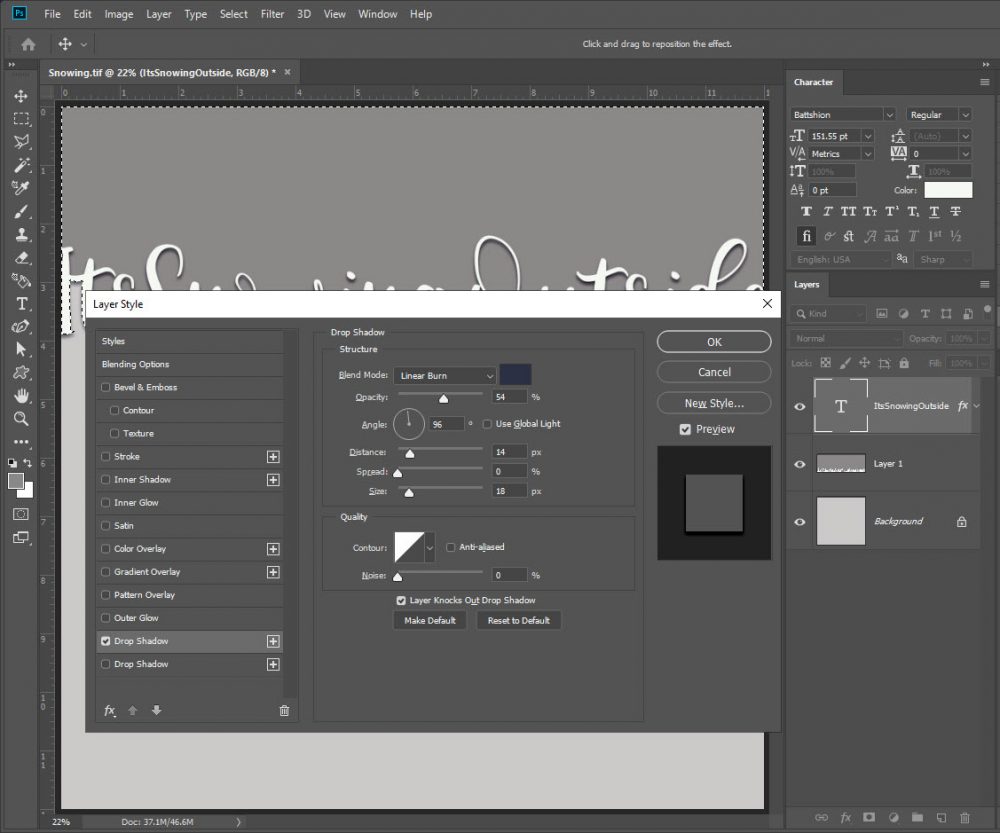Delete effect using Layer Style trash icon
Screen dimensions: 1000x833
(284, 710)
